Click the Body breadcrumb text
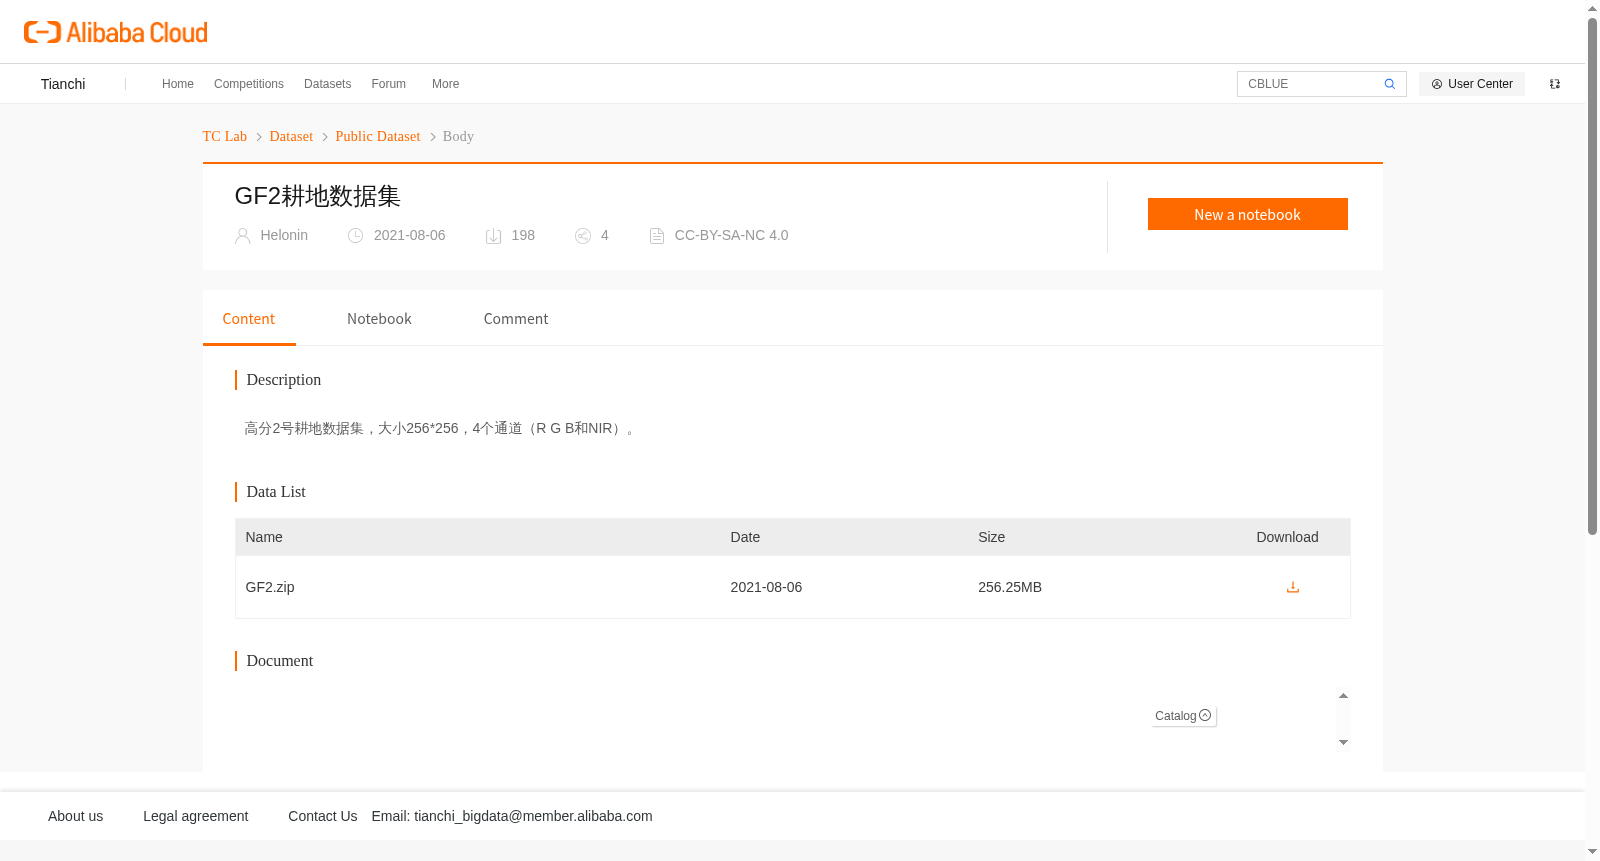This screenshot has height=861, width=1600. point(458,137)
